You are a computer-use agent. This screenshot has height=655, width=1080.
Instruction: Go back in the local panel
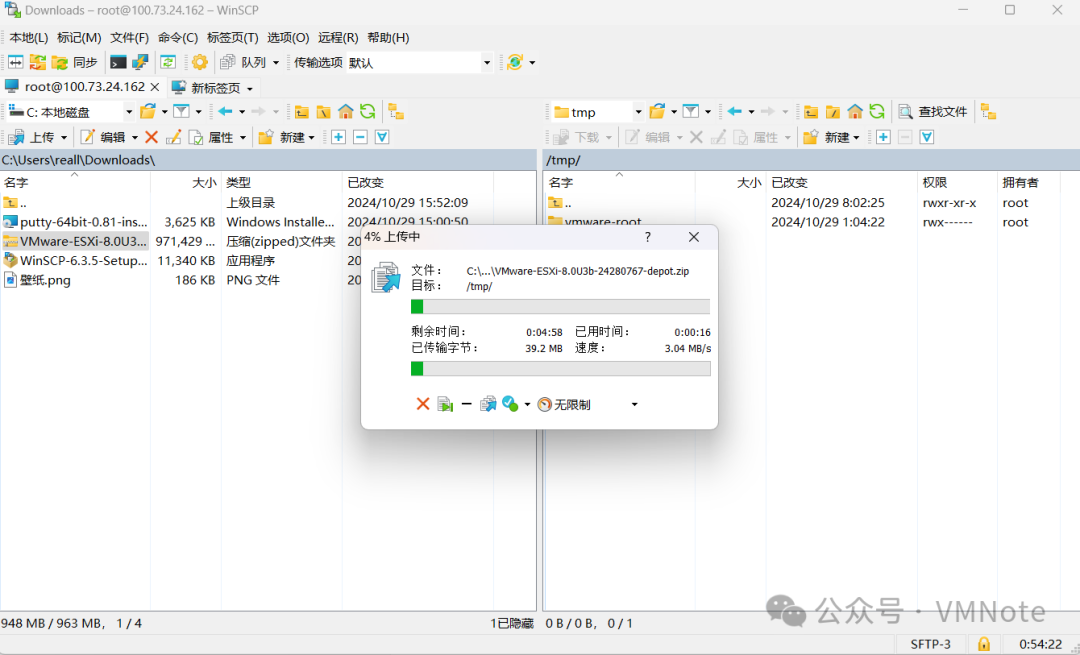pos(225,112)
